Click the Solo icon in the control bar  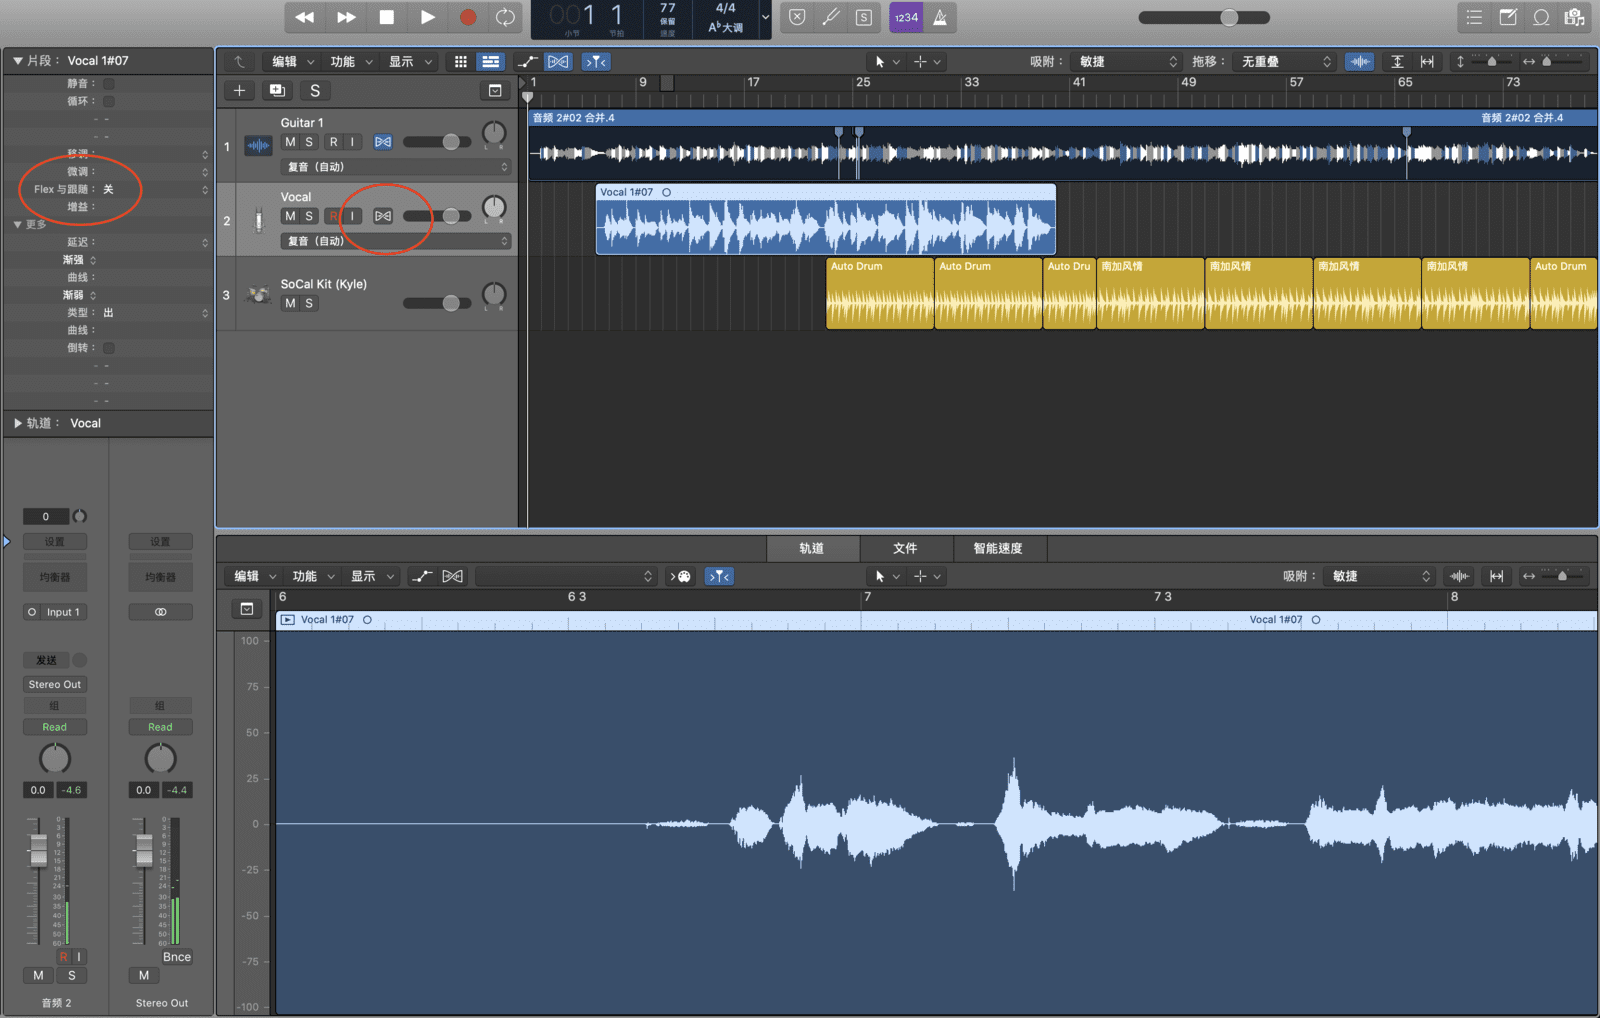point(864,17)
